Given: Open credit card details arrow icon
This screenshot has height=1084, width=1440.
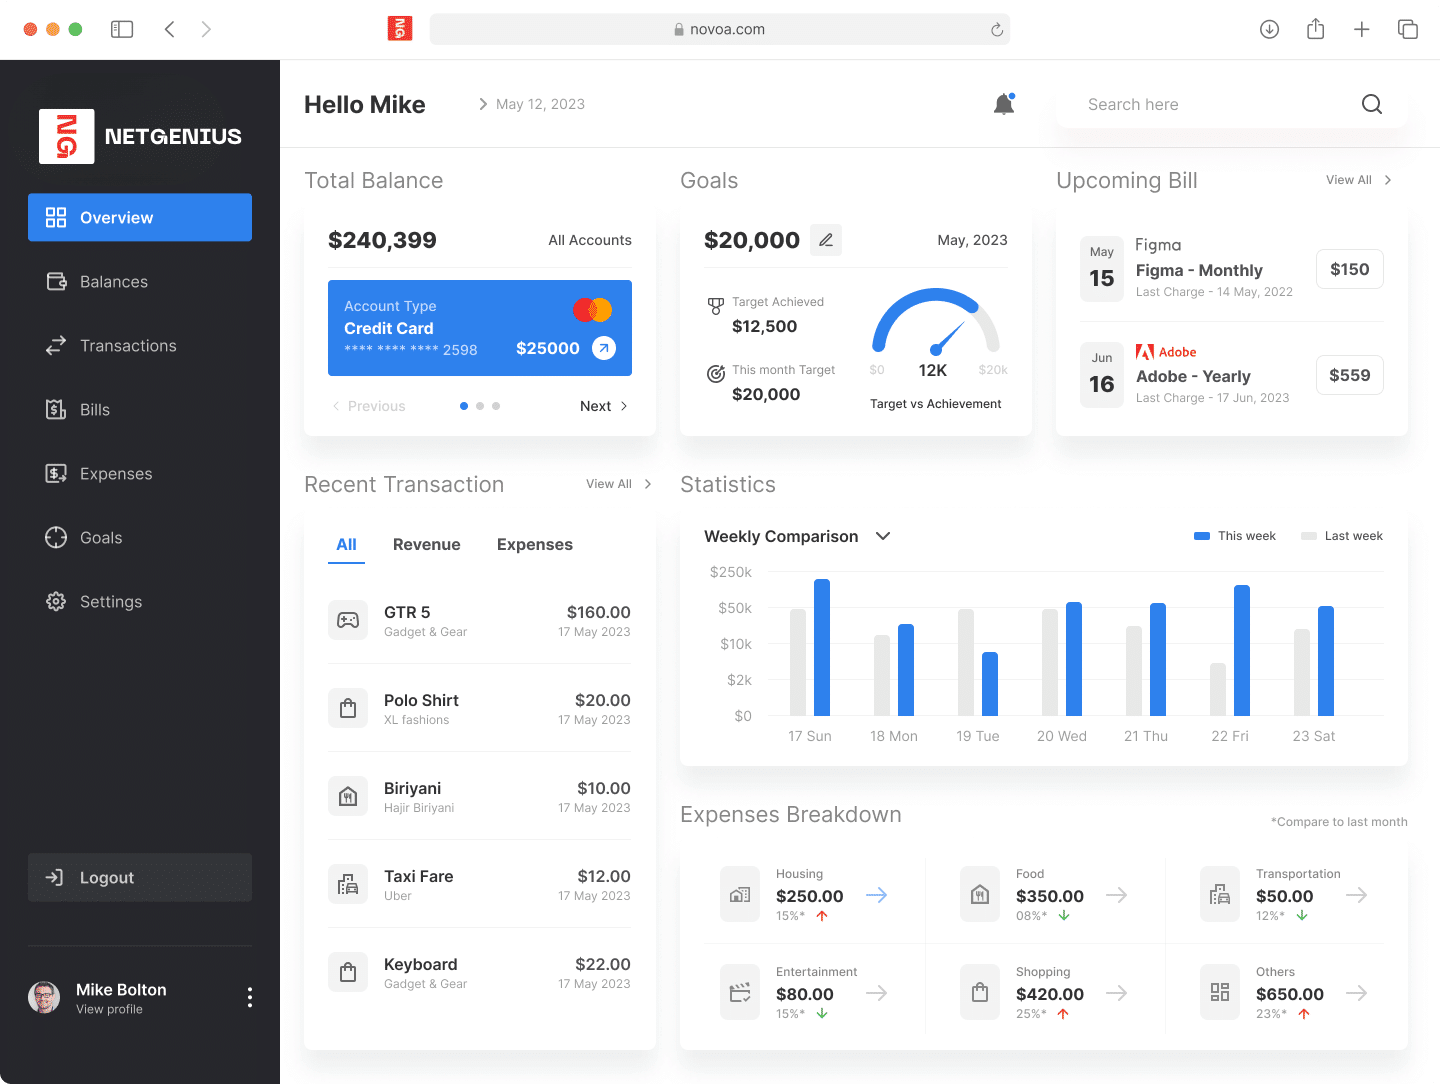Looking at the screenshot, I should (604, 348).
